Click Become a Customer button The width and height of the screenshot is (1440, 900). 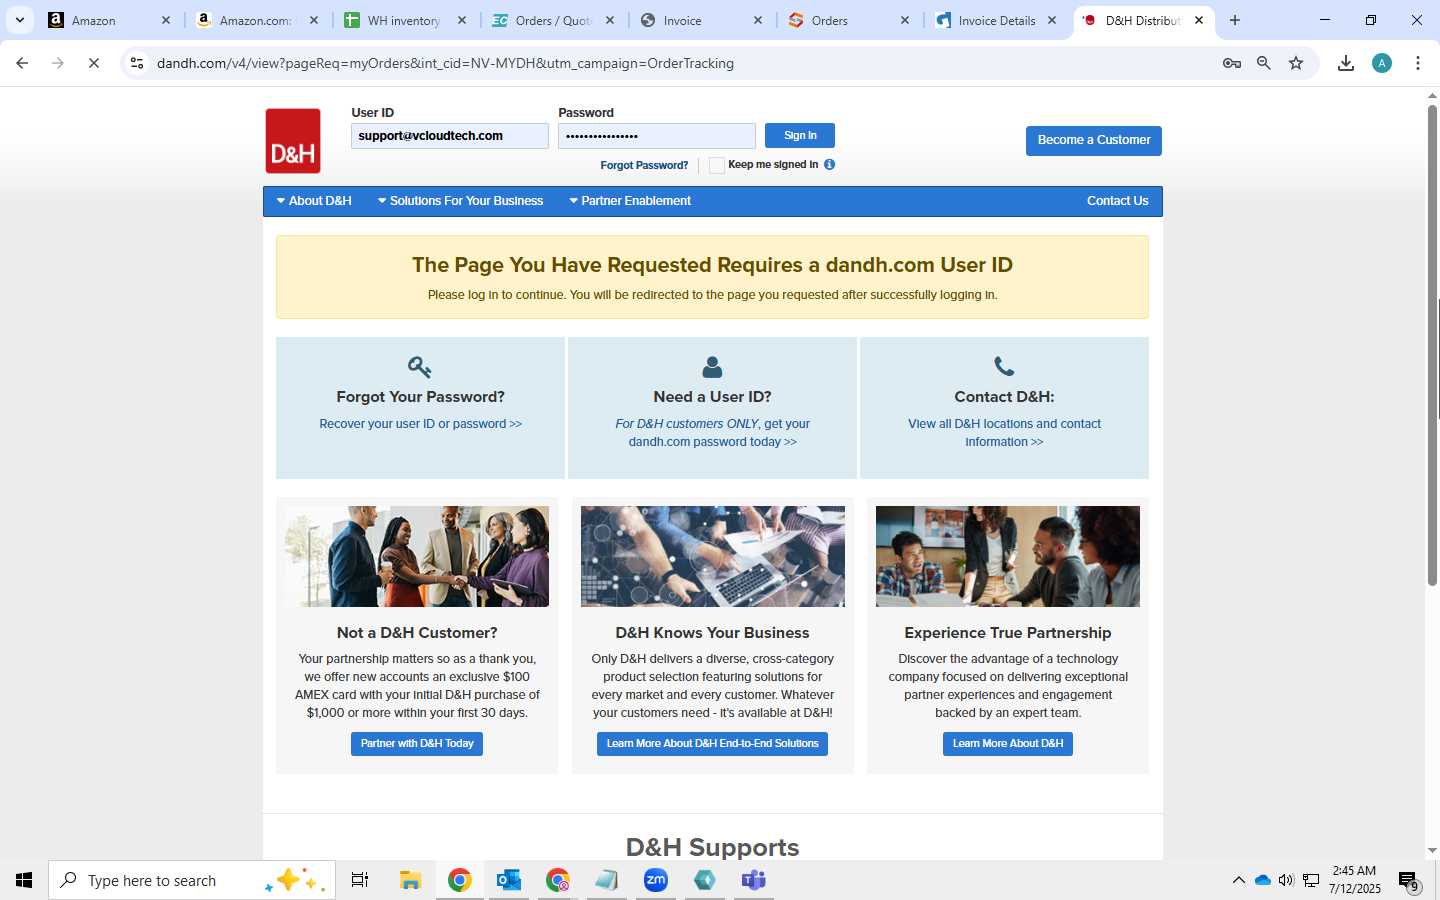pyautogui.click(x=1094, y=140)
